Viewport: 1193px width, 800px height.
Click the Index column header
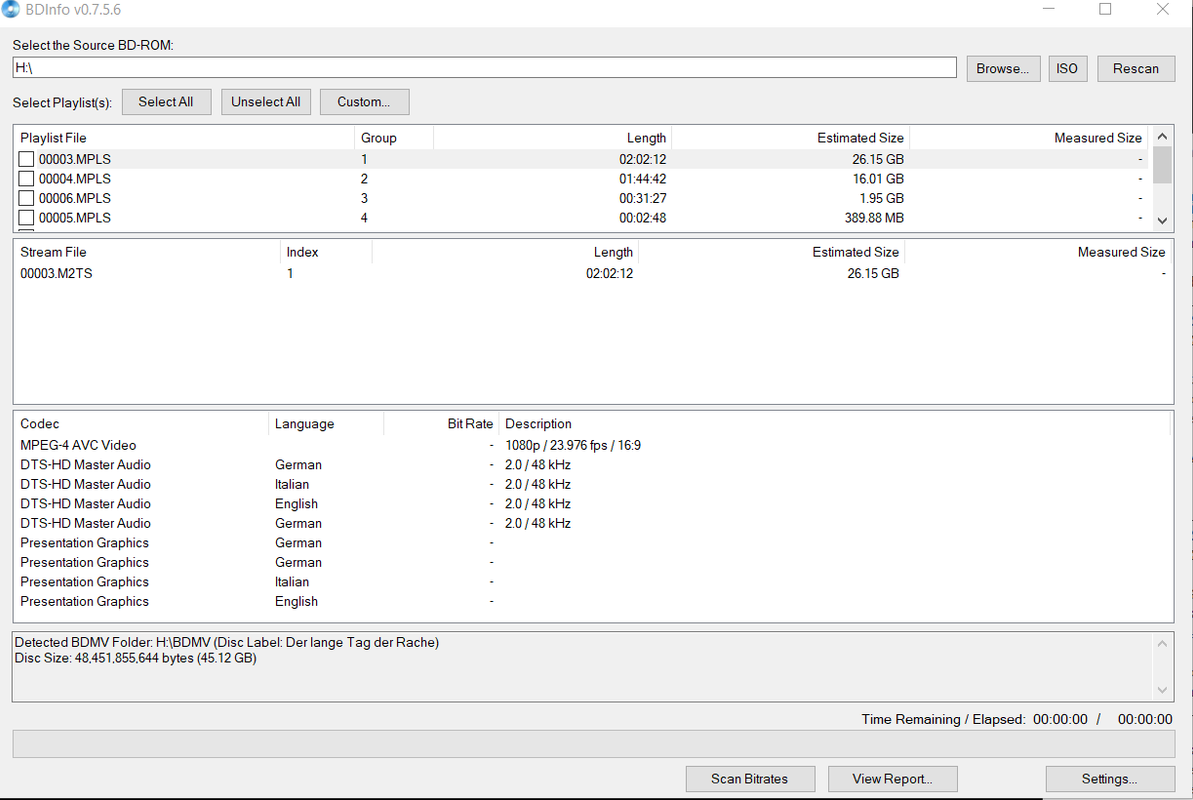326,252
